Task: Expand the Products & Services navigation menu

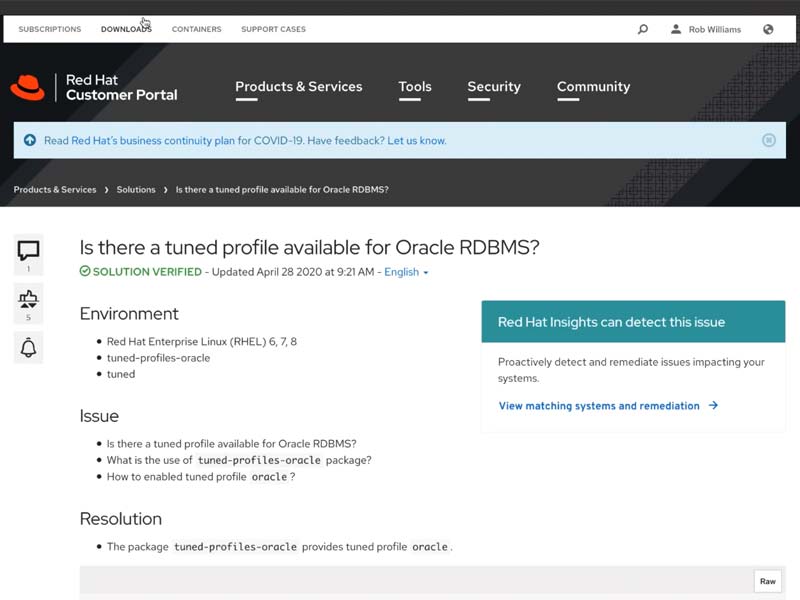Action: point(299,87)
